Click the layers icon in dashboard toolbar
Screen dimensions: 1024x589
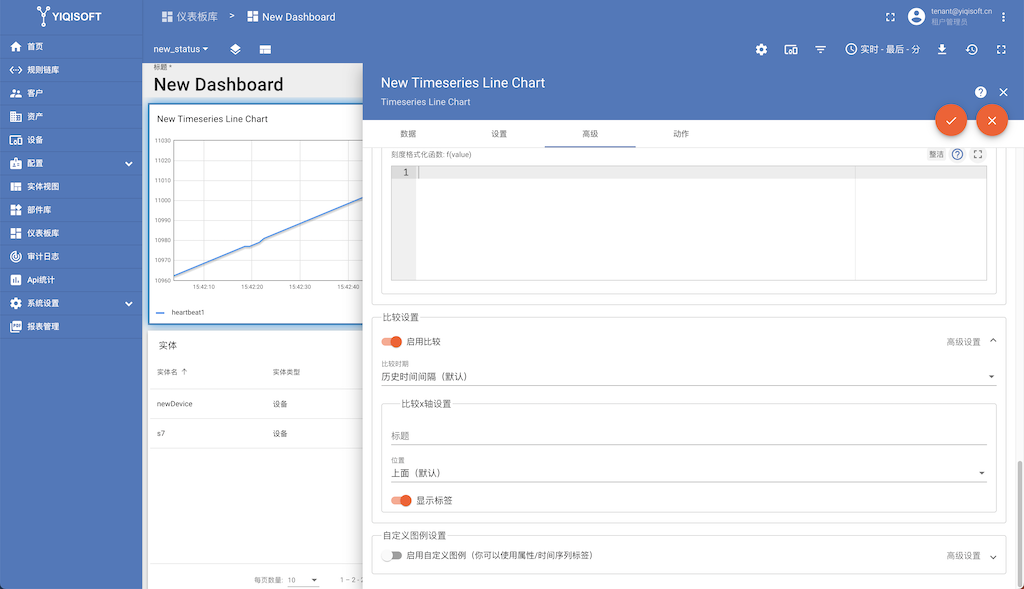point(235,50)
